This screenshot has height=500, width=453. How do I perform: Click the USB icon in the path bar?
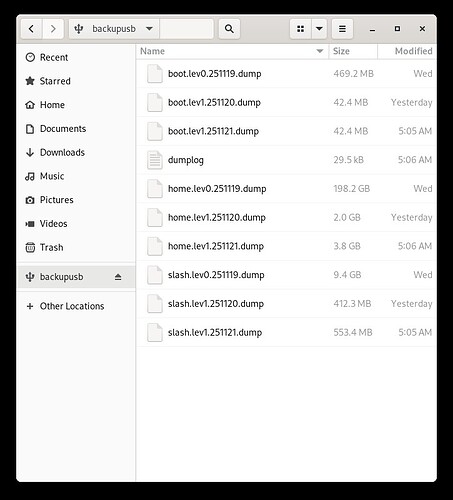tap(79, 29)
